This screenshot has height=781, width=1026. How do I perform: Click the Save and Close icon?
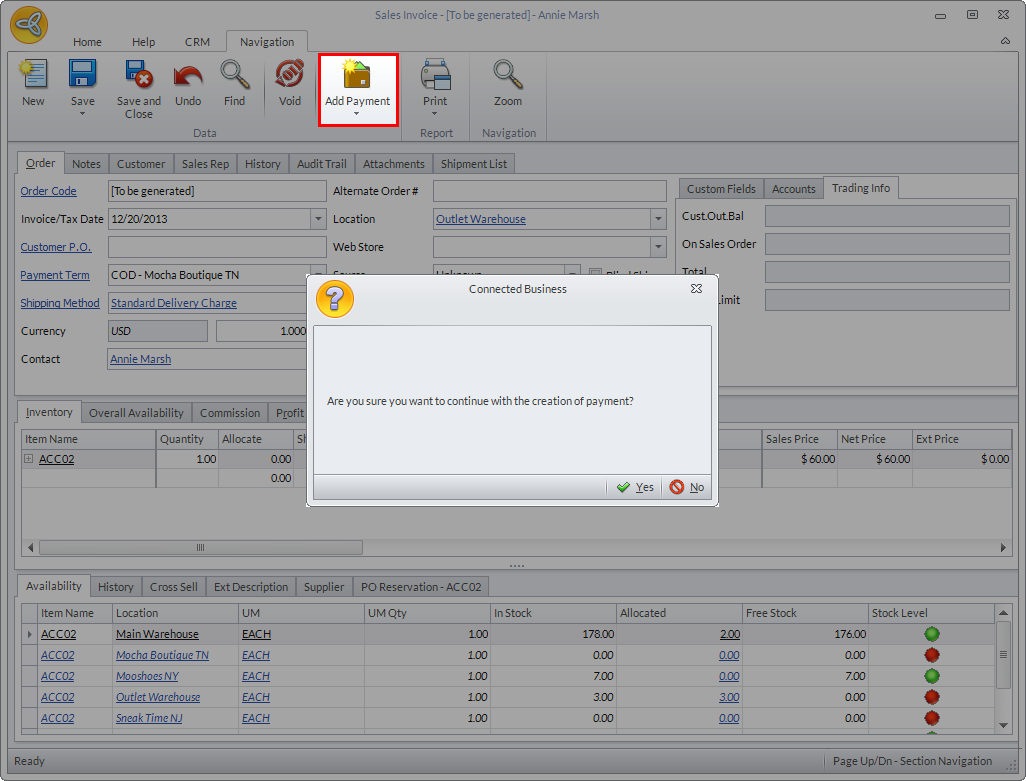point(138,76)
